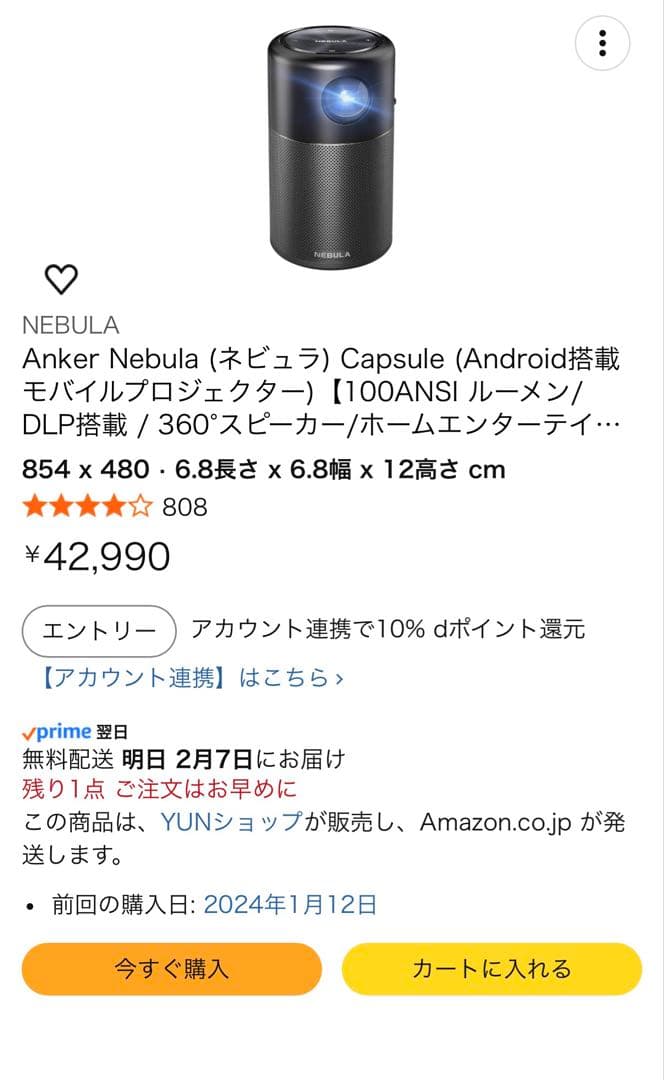This screenshot has height=1080, width=664.
Task: Open previous purchase date 2024年1月12日
Action: tap(288, 902)
